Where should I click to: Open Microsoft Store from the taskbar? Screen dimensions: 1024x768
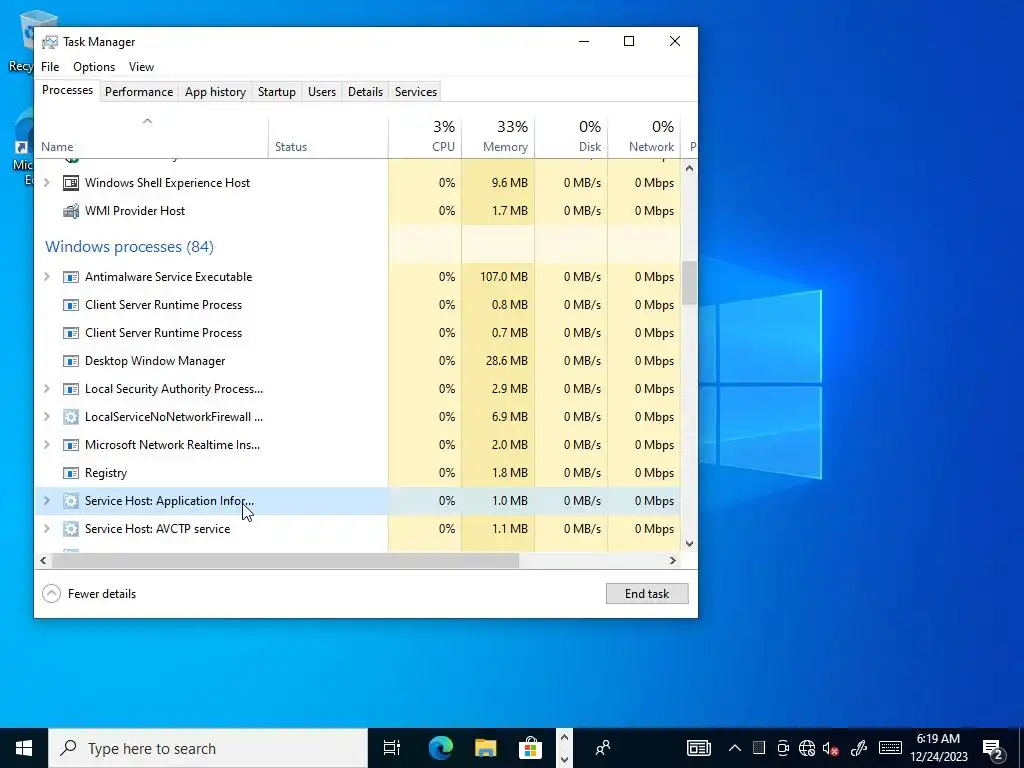coord(530,748)
